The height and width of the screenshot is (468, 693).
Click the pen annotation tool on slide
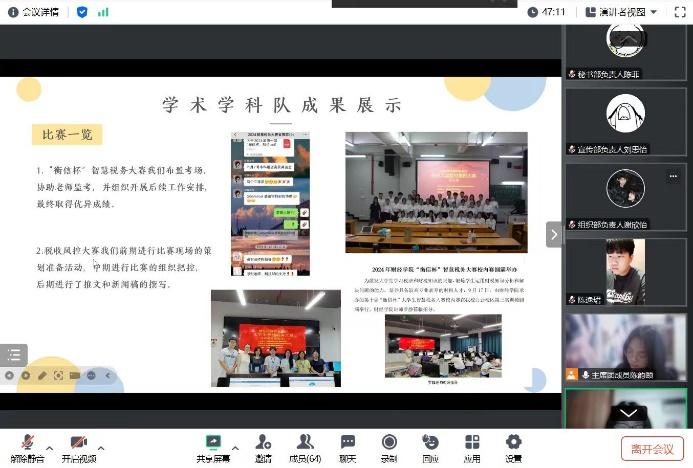point(41,375)
